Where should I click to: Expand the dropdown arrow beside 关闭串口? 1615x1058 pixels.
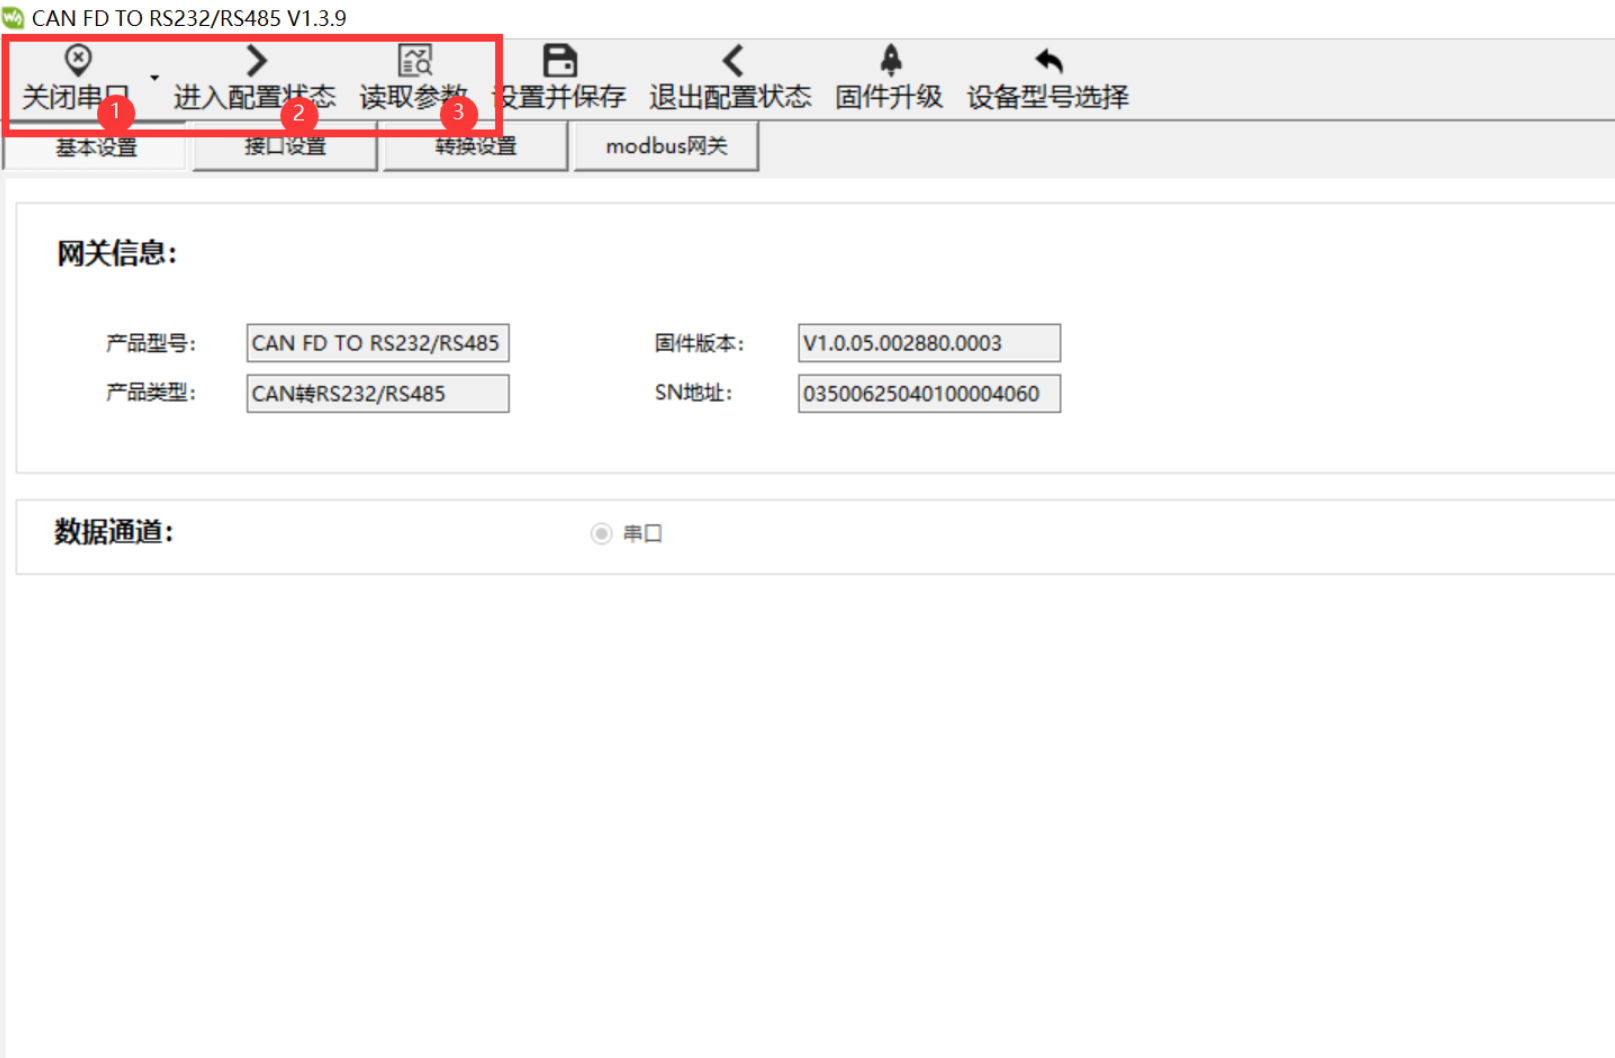(x=154, y=77)
